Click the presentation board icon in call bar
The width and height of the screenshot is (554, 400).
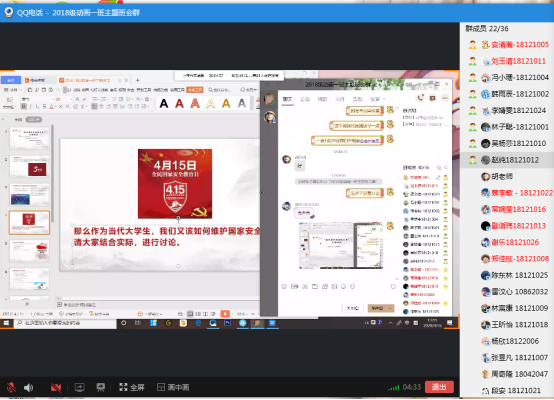pos(101,388)
